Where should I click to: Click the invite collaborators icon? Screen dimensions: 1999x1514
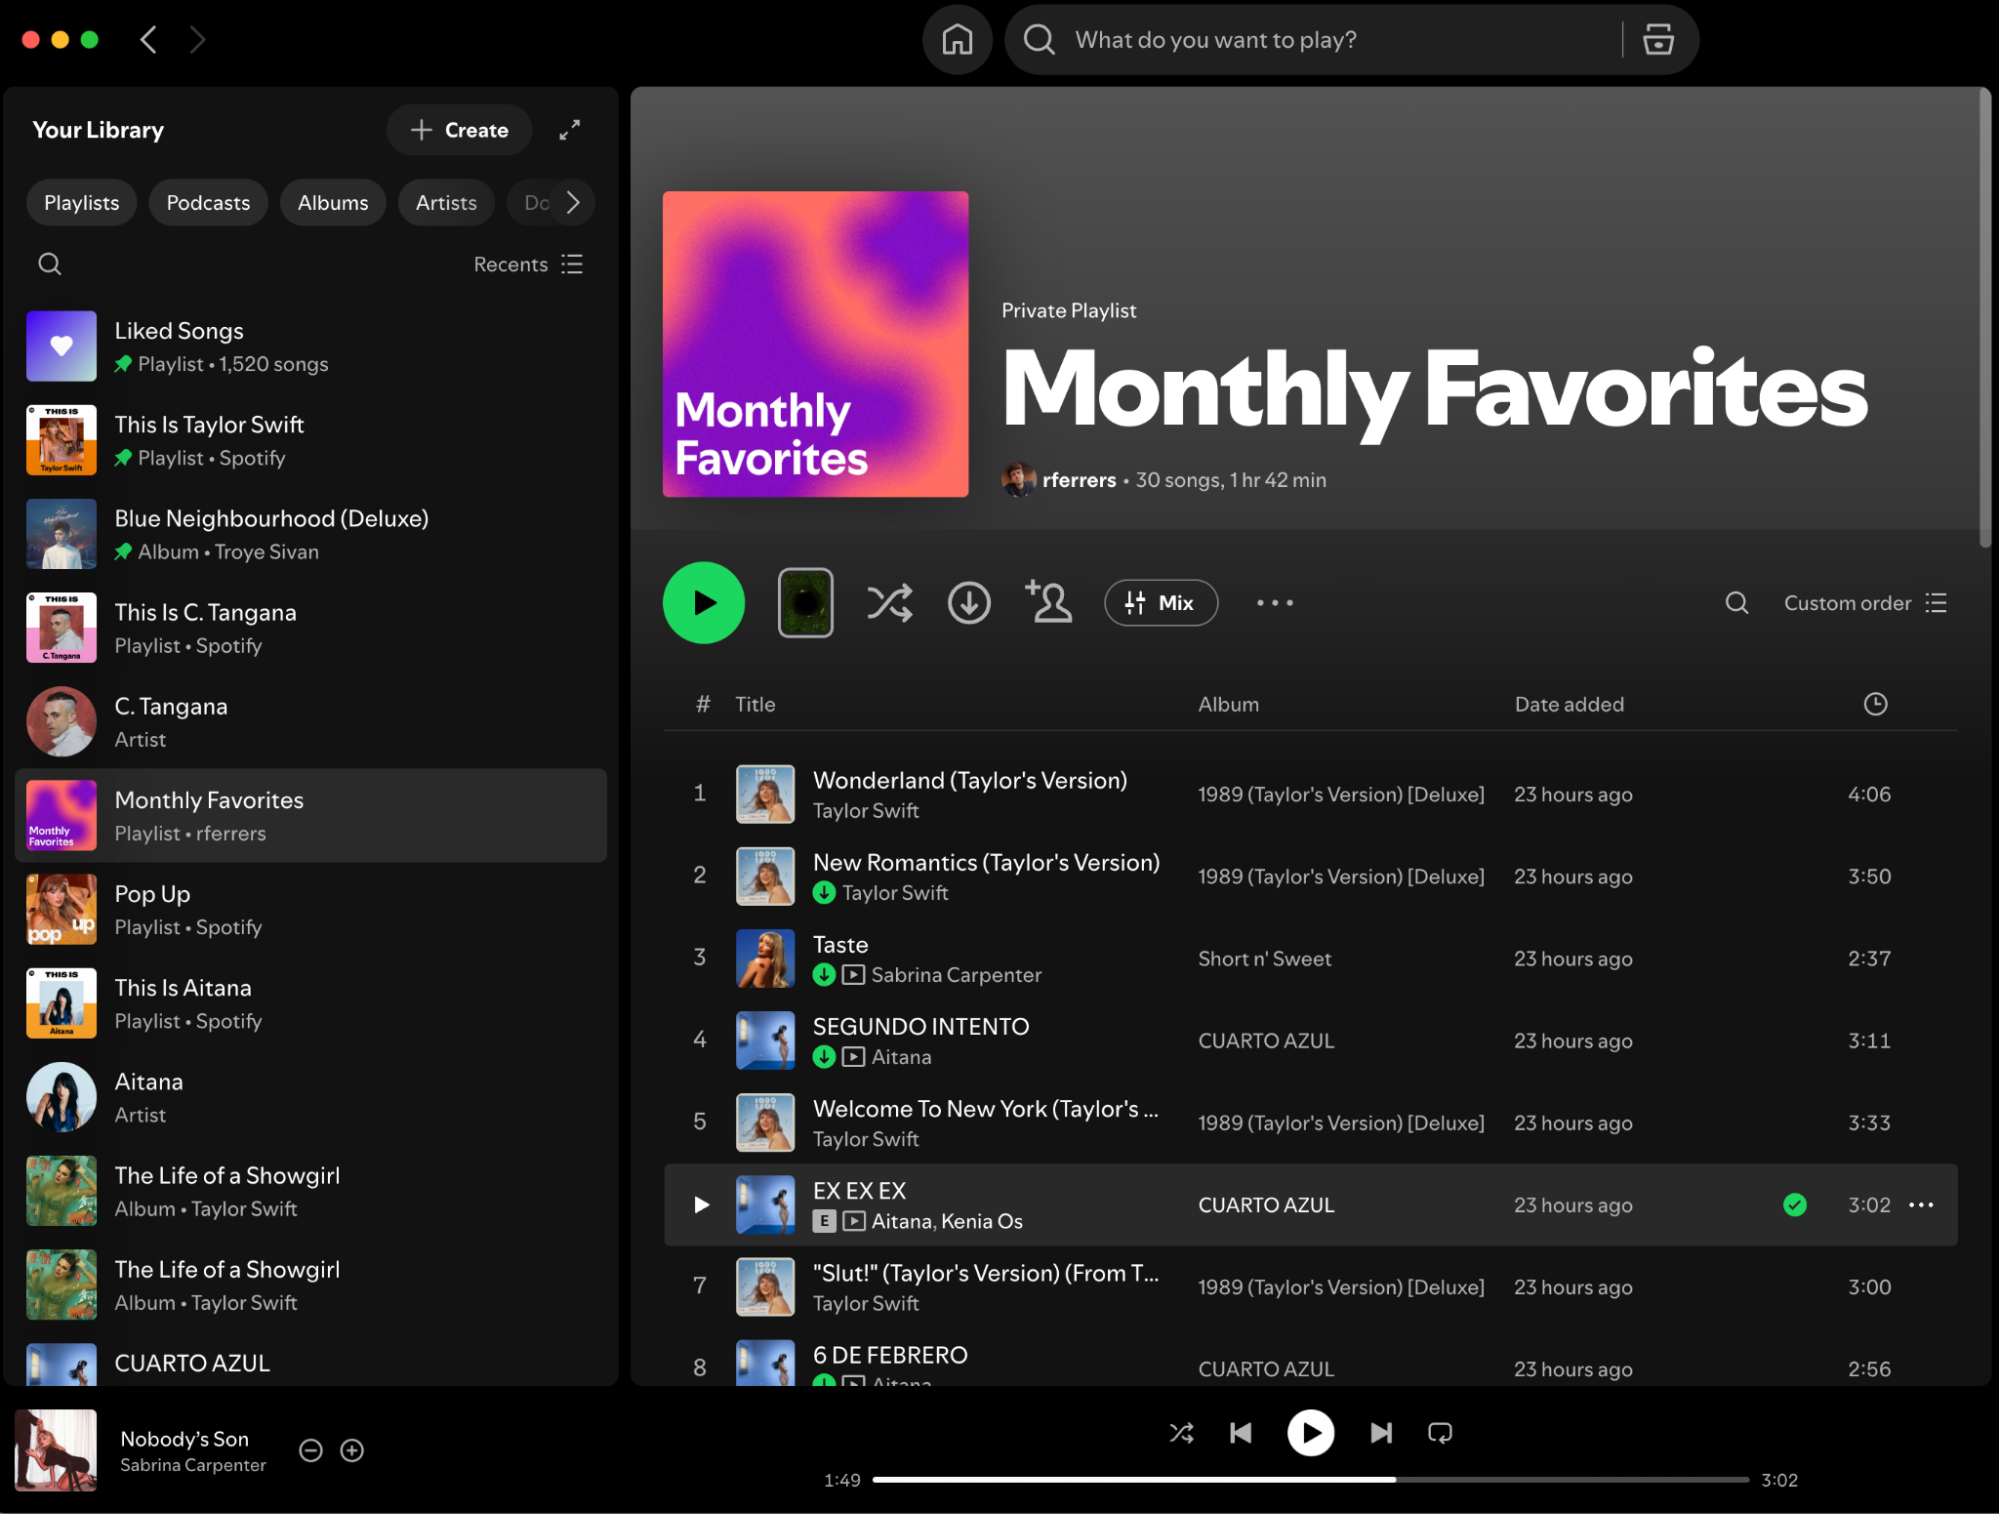coord(1048,603)
